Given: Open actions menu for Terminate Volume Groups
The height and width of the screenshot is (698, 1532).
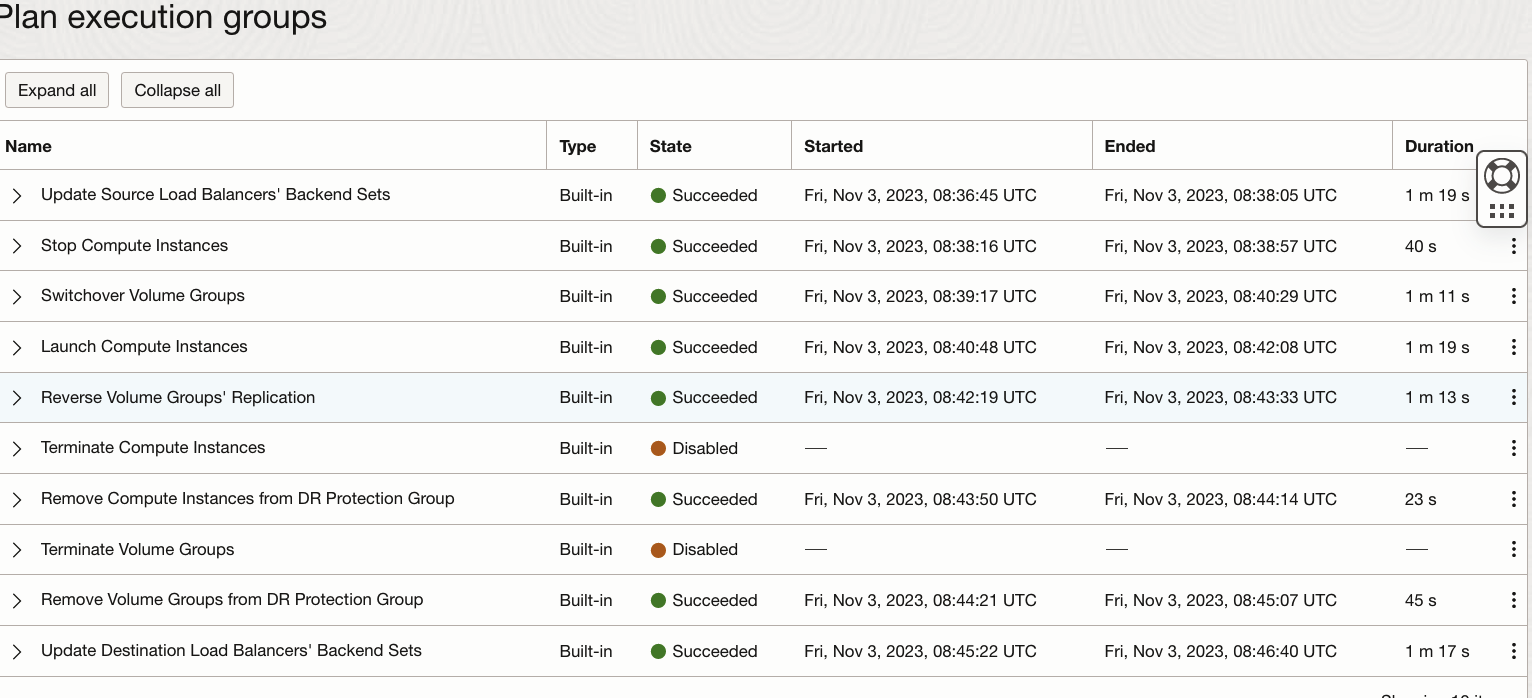Looking at the screenshot, I should [x=1513, y=549].
